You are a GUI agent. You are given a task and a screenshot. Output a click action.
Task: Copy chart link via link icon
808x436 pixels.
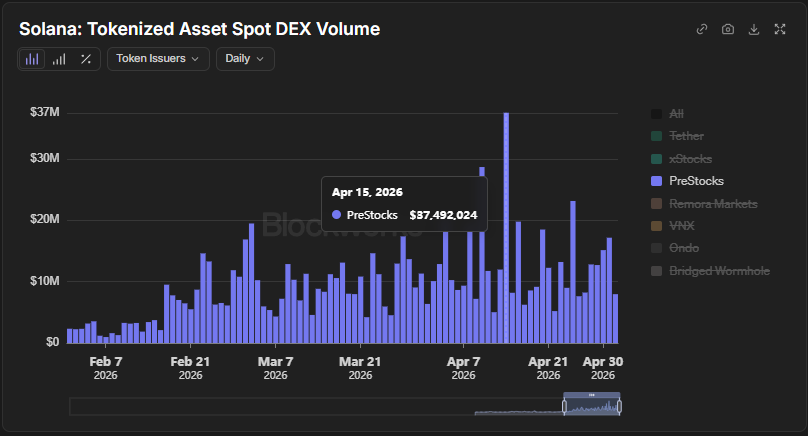pyautogui.click(x=702, y=29)
